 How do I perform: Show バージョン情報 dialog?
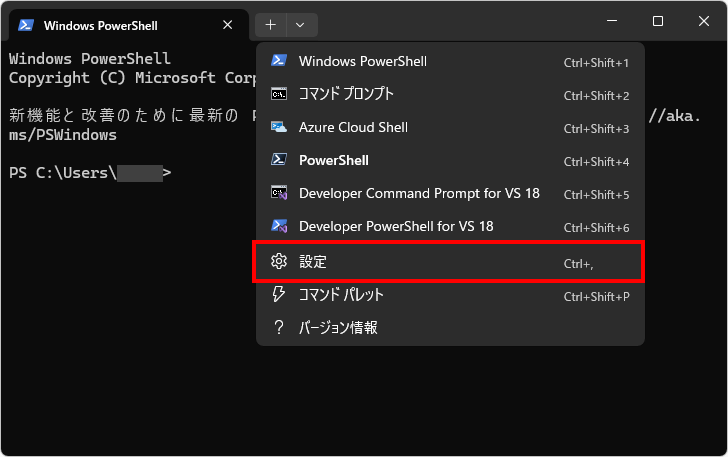point(450,328)
